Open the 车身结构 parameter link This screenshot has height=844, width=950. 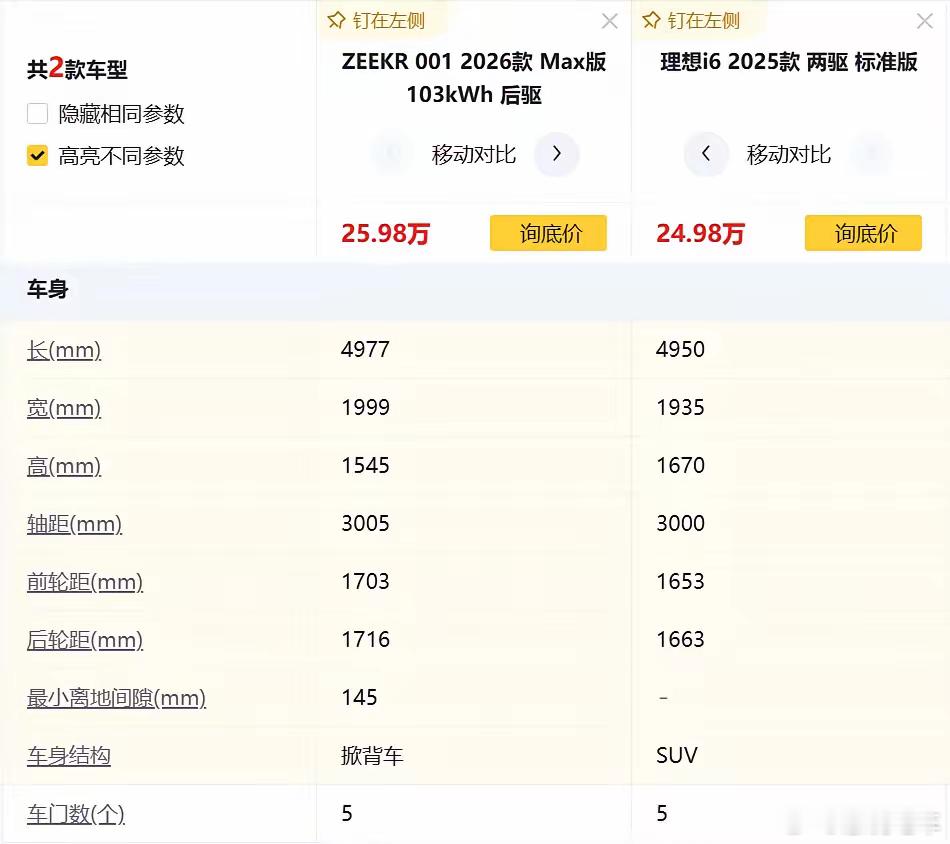click(x=68, y=756)
